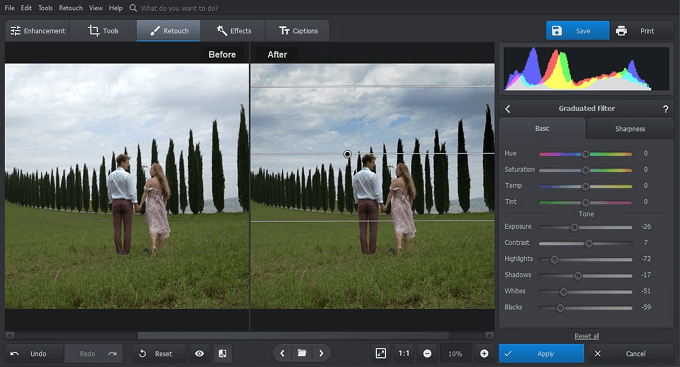Adjust the Tint slider

pos(585,202)
